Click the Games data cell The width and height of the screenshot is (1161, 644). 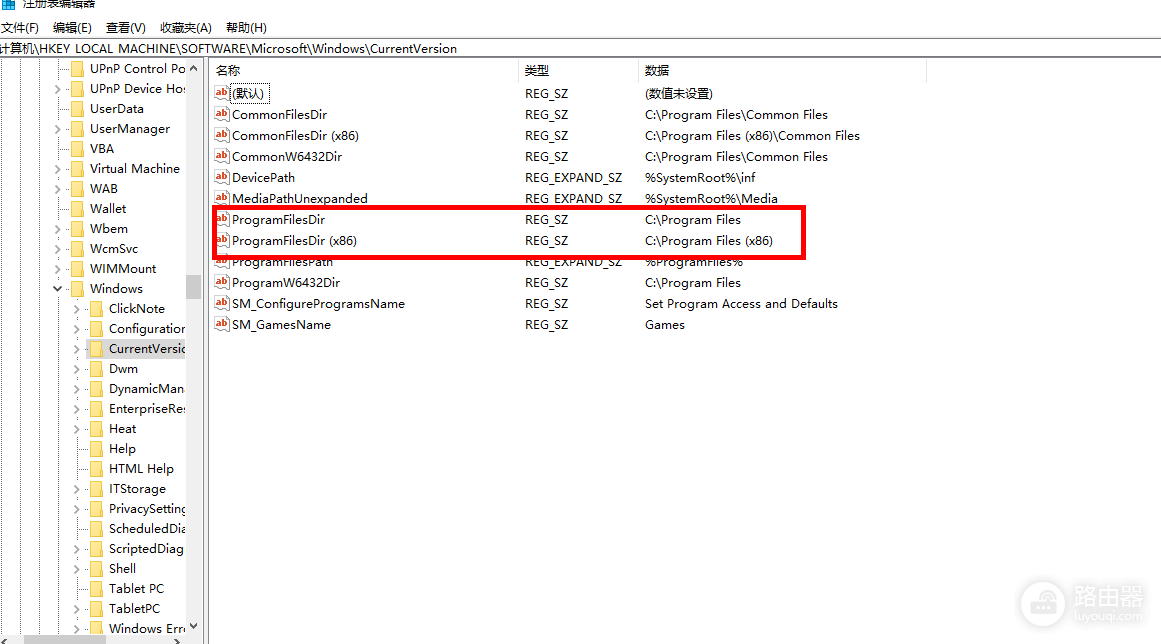(664, 324)
